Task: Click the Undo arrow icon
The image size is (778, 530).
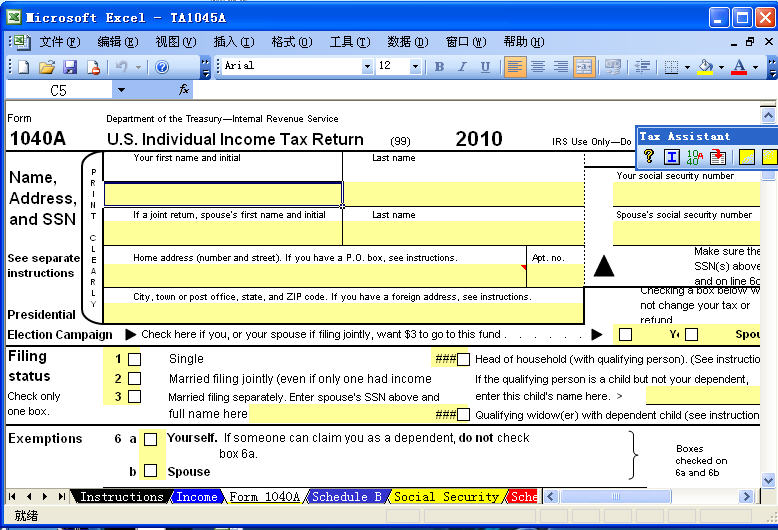Action: (121, 66)
